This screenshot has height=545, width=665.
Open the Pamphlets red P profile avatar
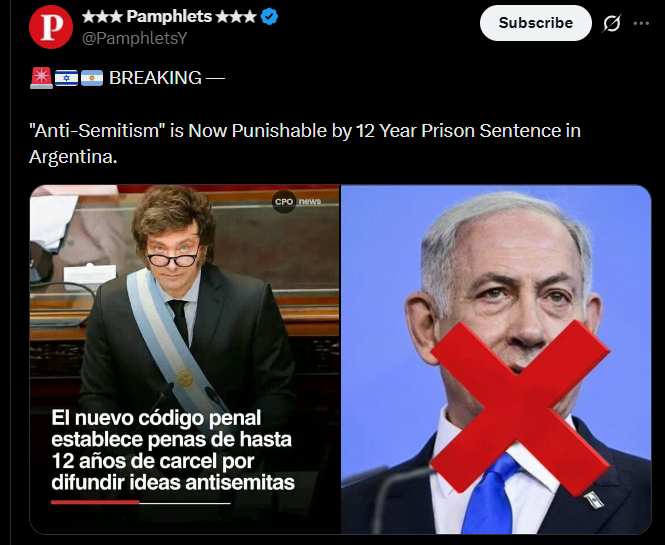coord(51,27)
